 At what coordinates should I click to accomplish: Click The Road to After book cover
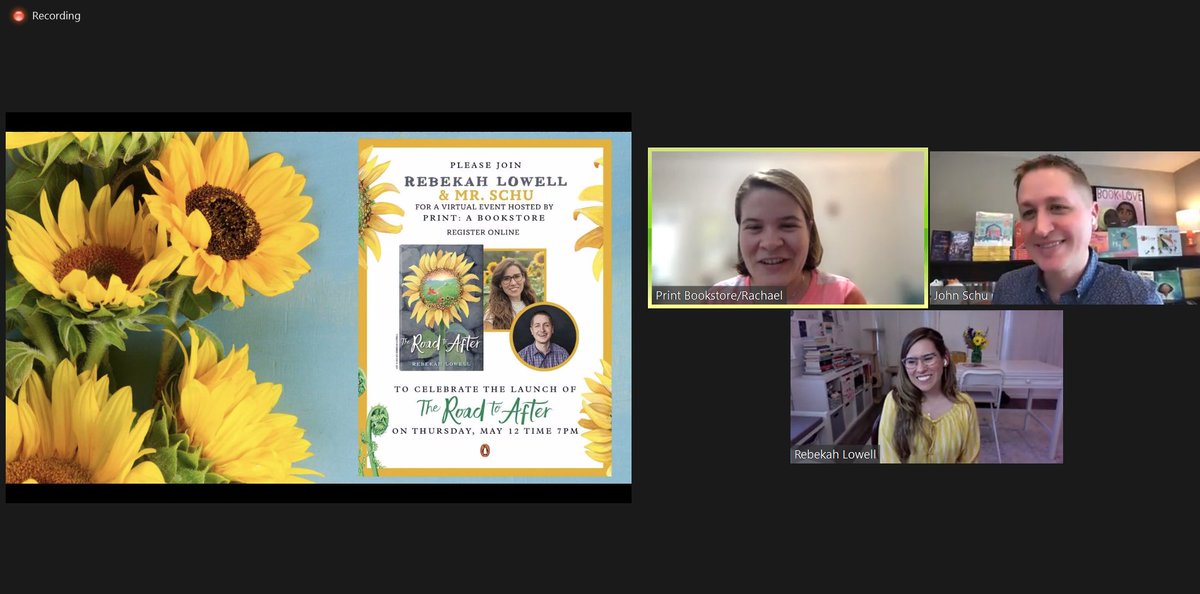coord(441,307)
